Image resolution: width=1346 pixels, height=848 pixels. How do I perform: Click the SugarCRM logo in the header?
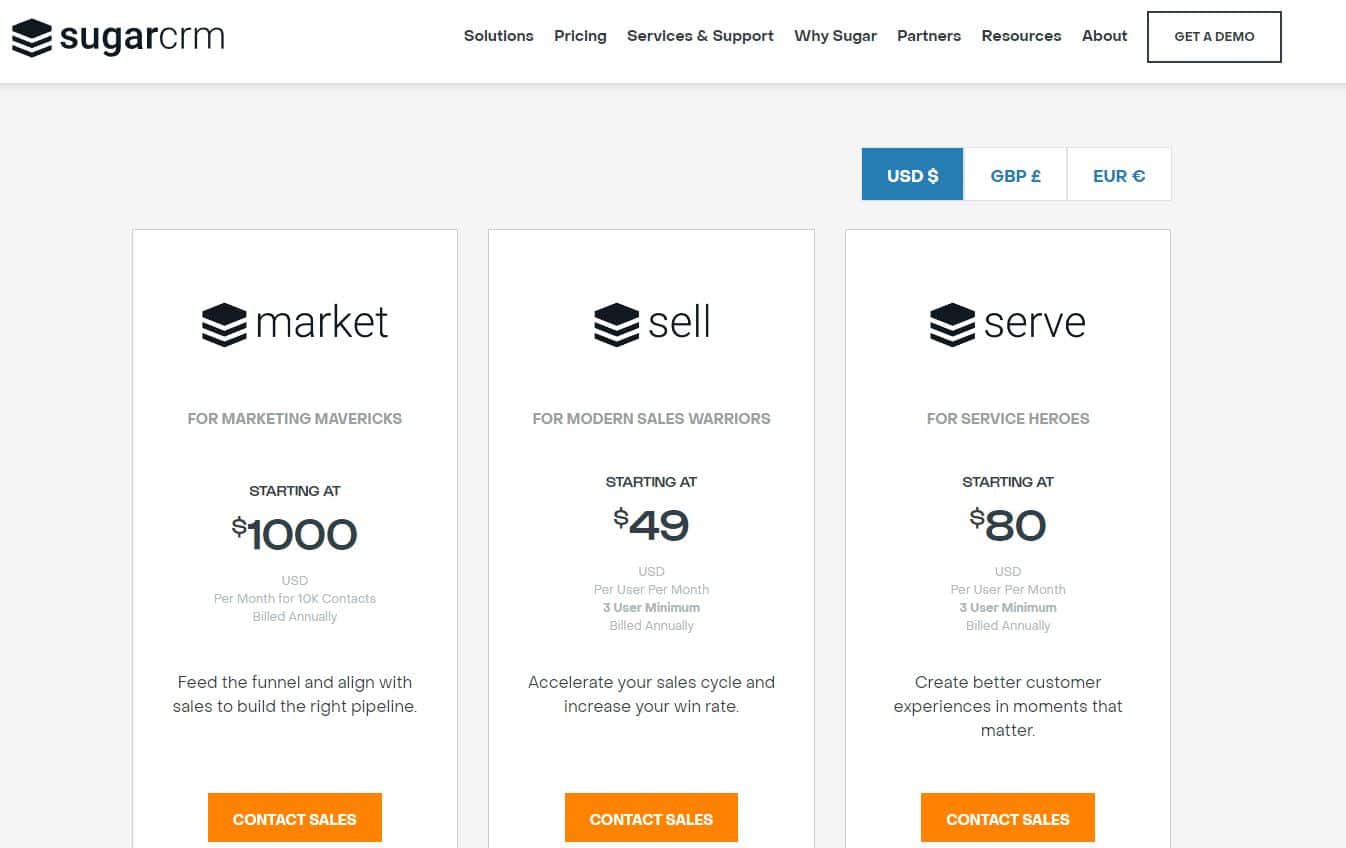tap(118, 37)
